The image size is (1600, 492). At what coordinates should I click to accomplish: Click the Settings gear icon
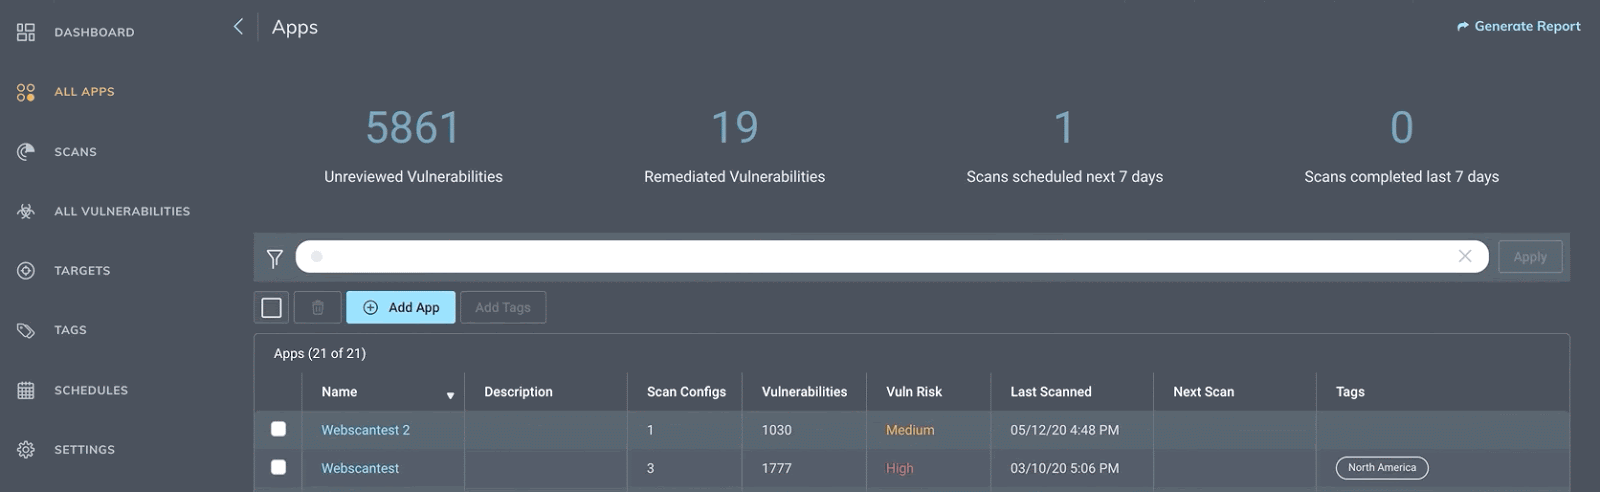pos(26,450)
